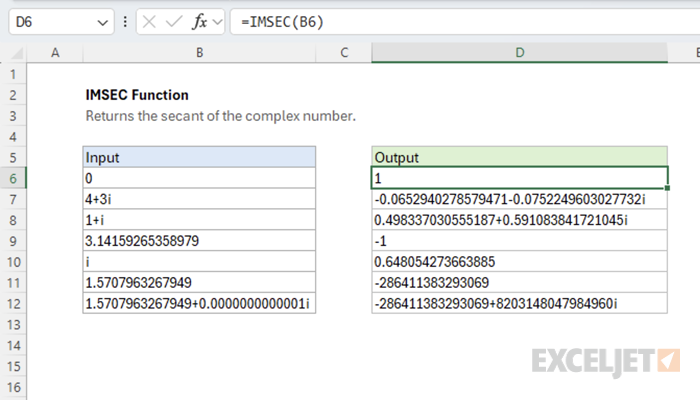Select input cell '4+3i'
The image size is (700, 400).
pyautogui.click(x=199, y=199)
